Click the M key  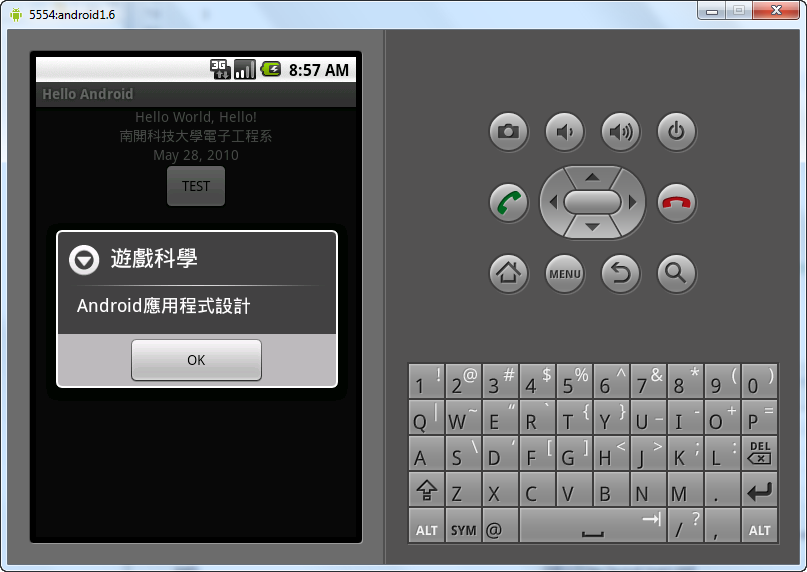(686, 490)
